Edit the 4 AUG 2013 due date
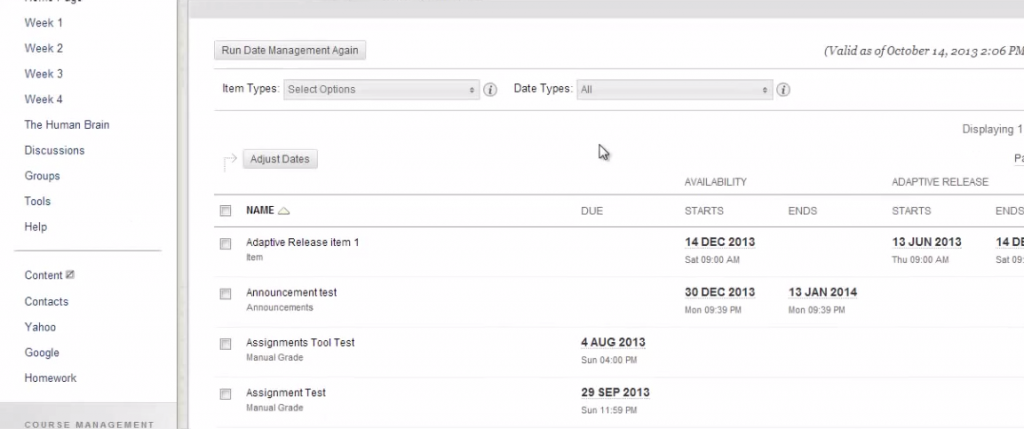1024x429 pixels. point(613,342)
